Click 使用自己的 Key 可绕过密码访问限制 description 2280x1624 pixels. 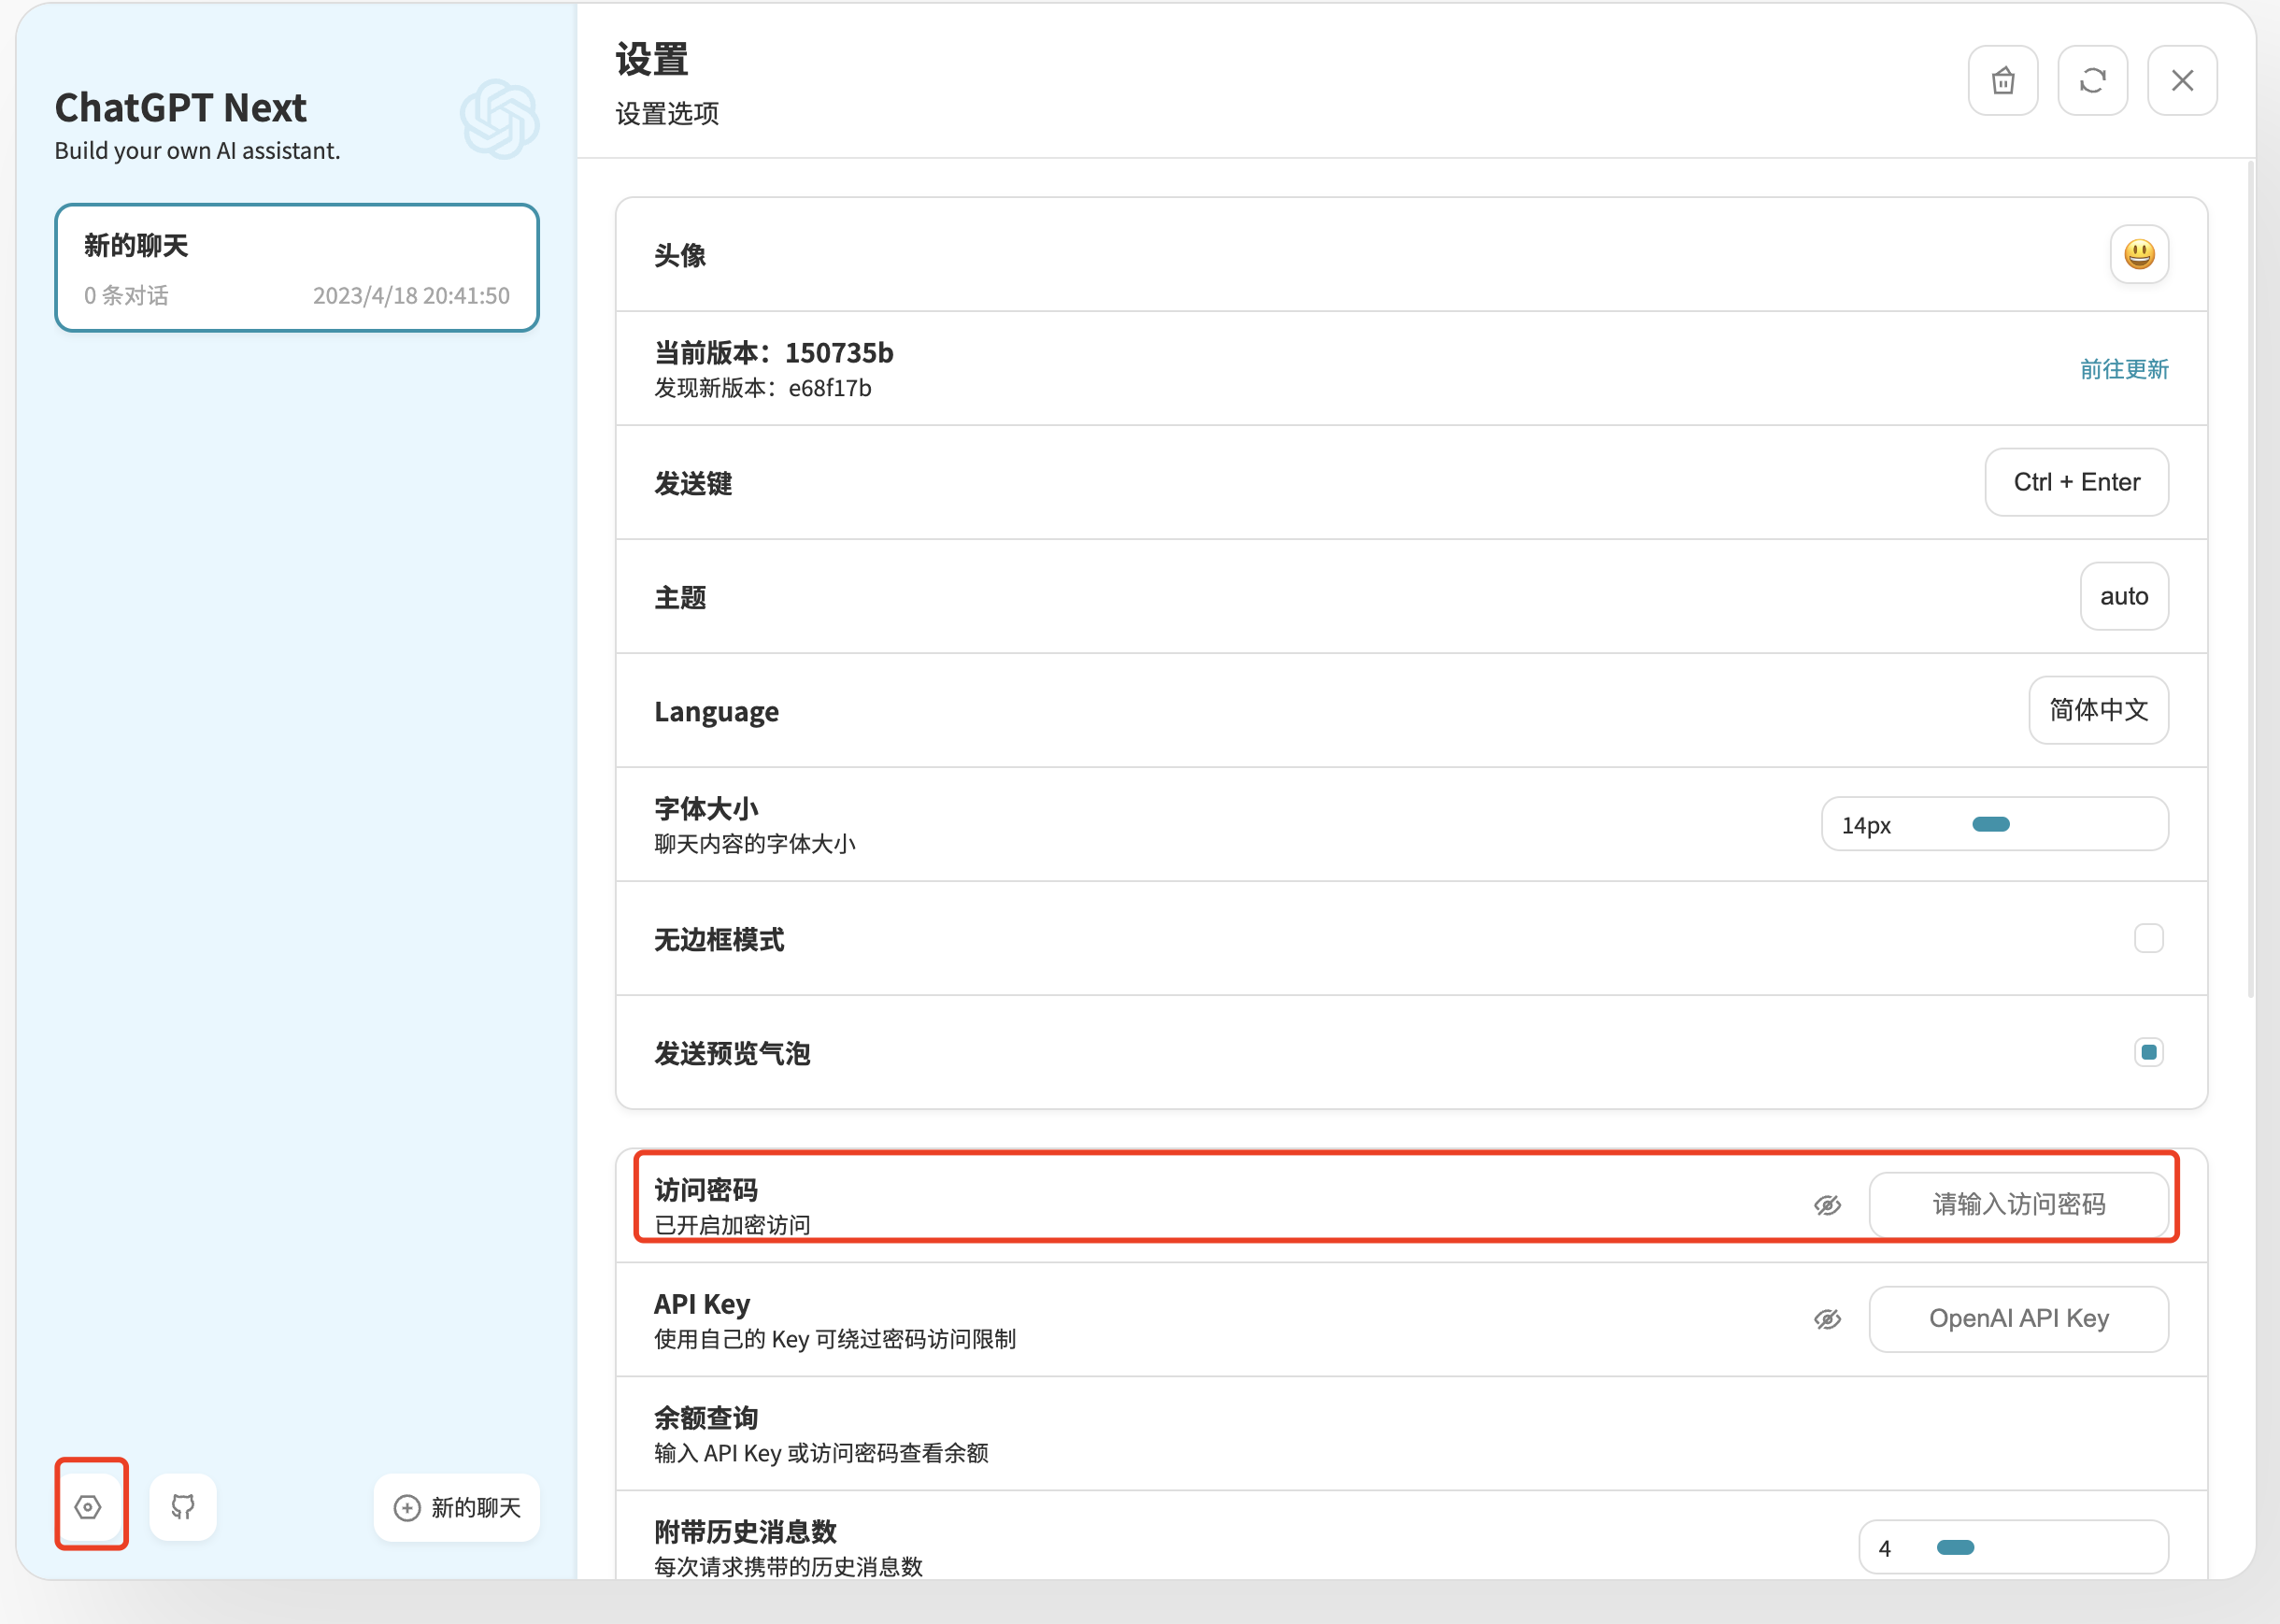(x=835, y=1339)
